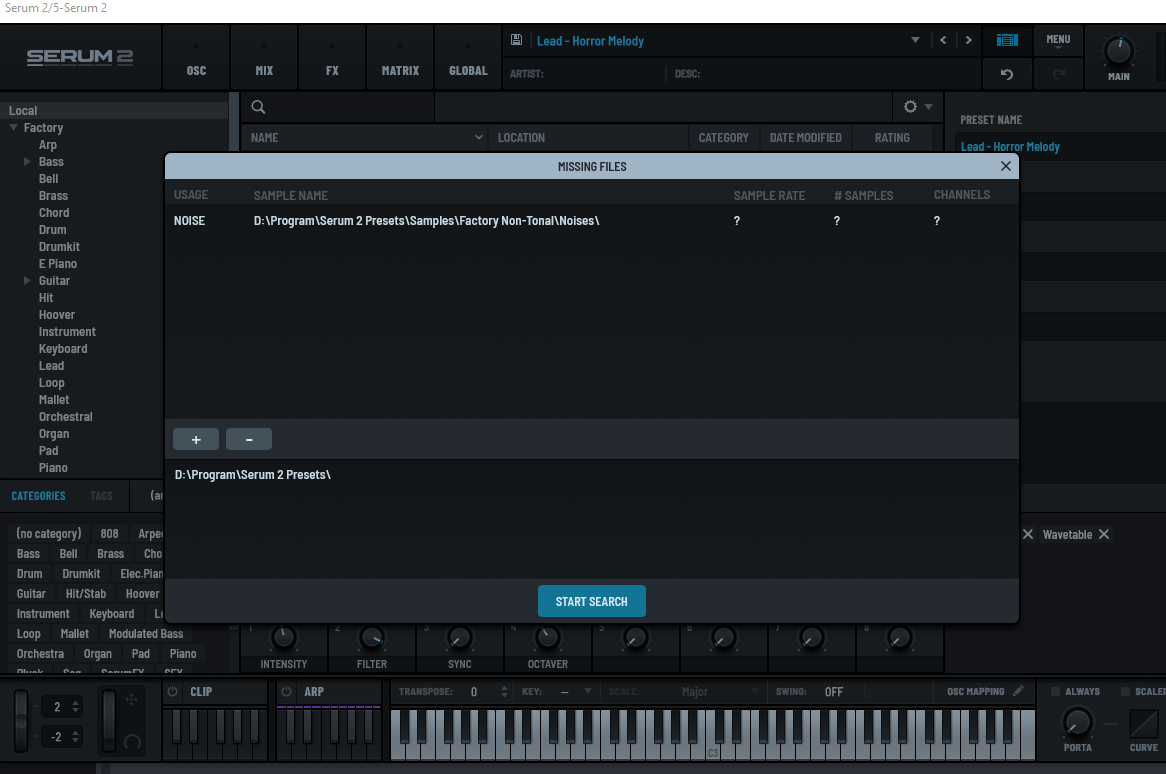Add a search path with plus button
1166x774 pixels.
click(x=196, y=439)
